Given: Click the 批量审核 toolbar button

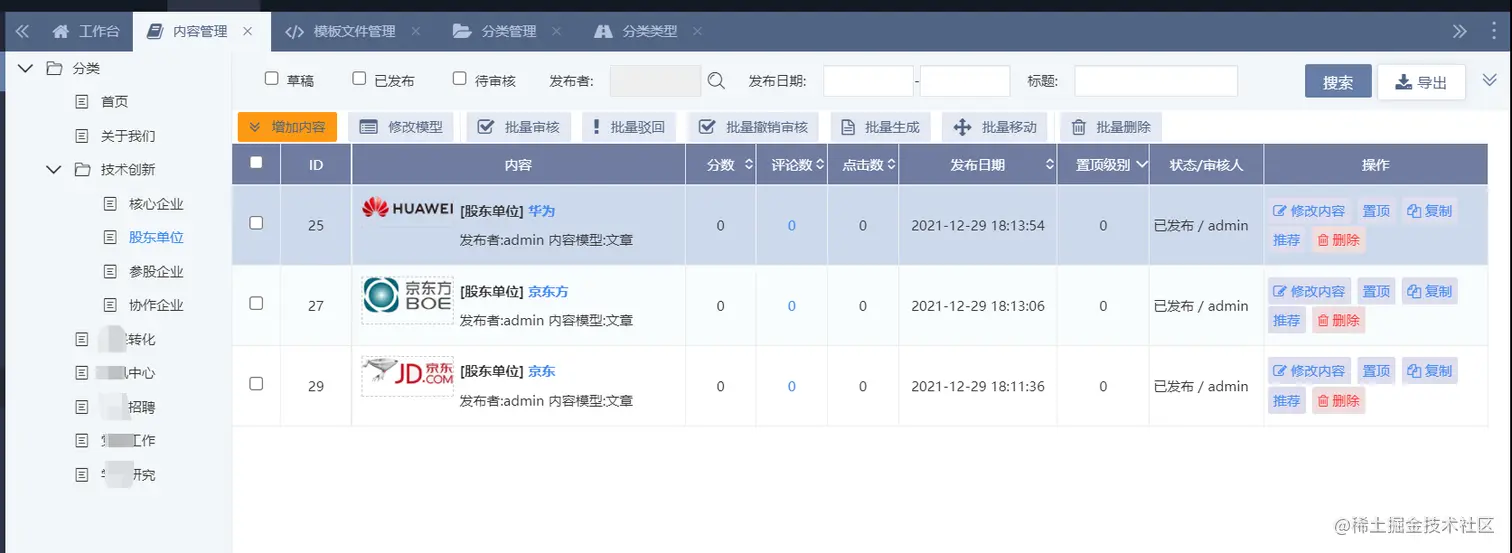Looking at the screenshot, I should (518, 127).
